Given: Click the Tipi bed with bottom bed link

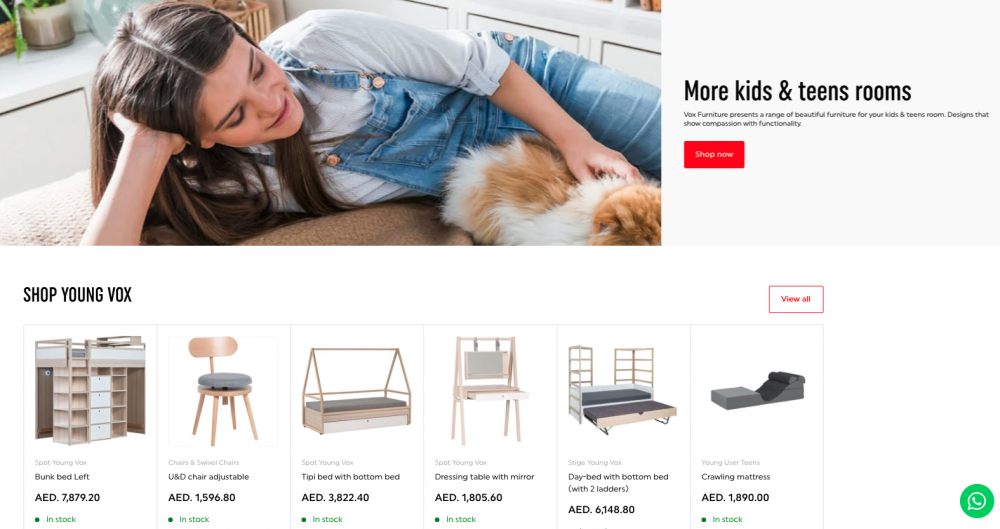Looking at the screenshot, I should tap(350, 477).
